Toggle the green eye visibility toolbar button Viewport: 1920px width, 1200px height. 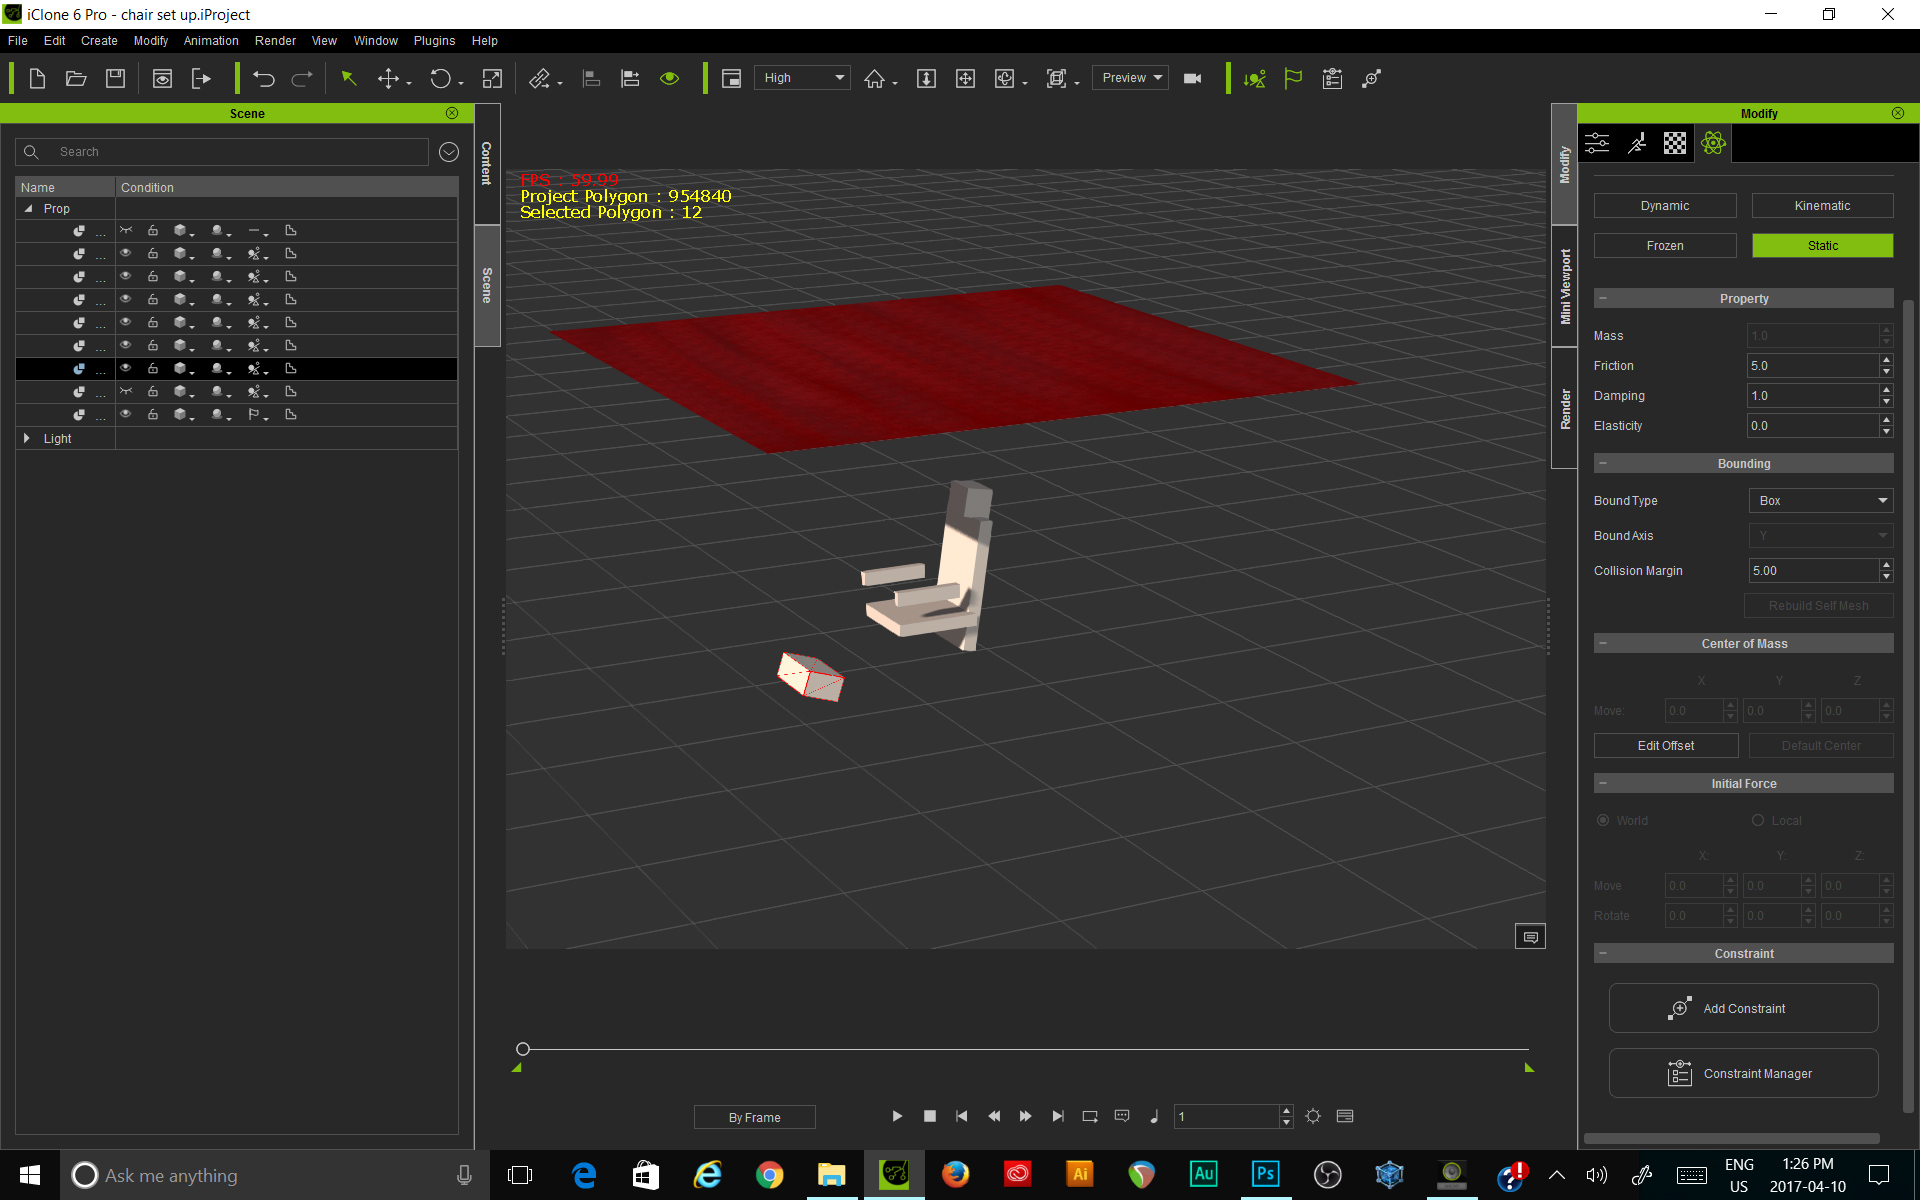(670, 79)
